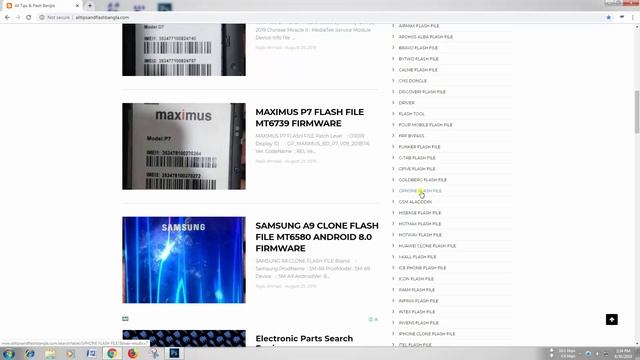This screenshot has width=640, height=360.
Task: Open IPHONE CLONE FLASH FILE category
Action: pos(427,334)
